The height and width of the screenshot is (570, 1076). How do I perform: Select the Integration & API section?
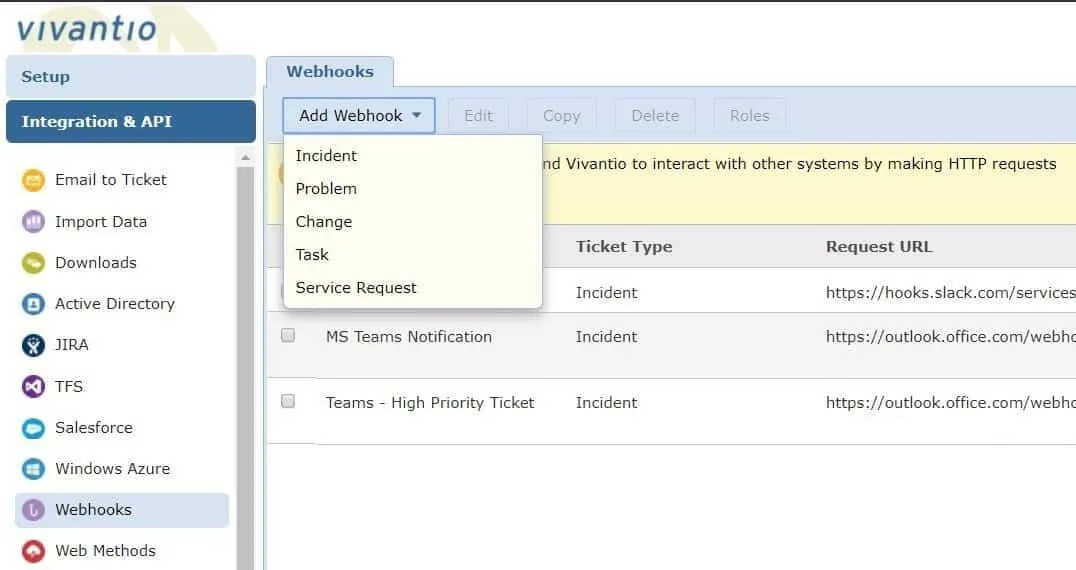click(130, 121)
